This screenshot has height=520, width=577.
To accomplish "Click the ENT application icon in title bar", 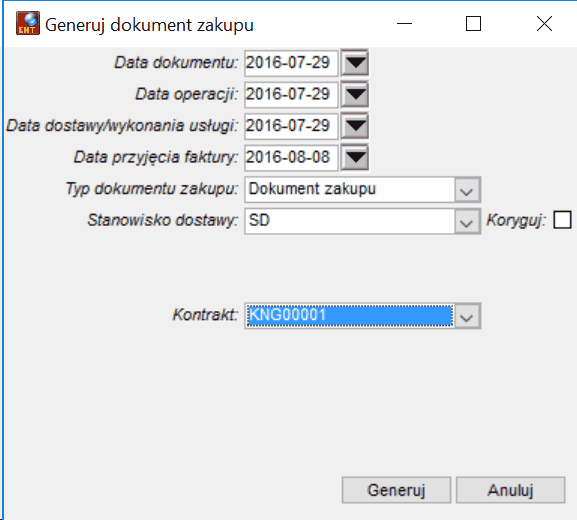I will pos(28,23).
